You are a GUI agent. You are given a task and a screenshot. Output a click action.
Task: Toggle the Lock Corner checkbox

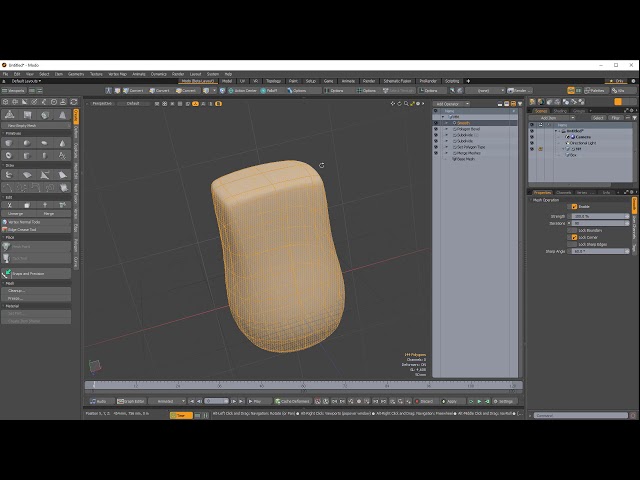point(574,237)
